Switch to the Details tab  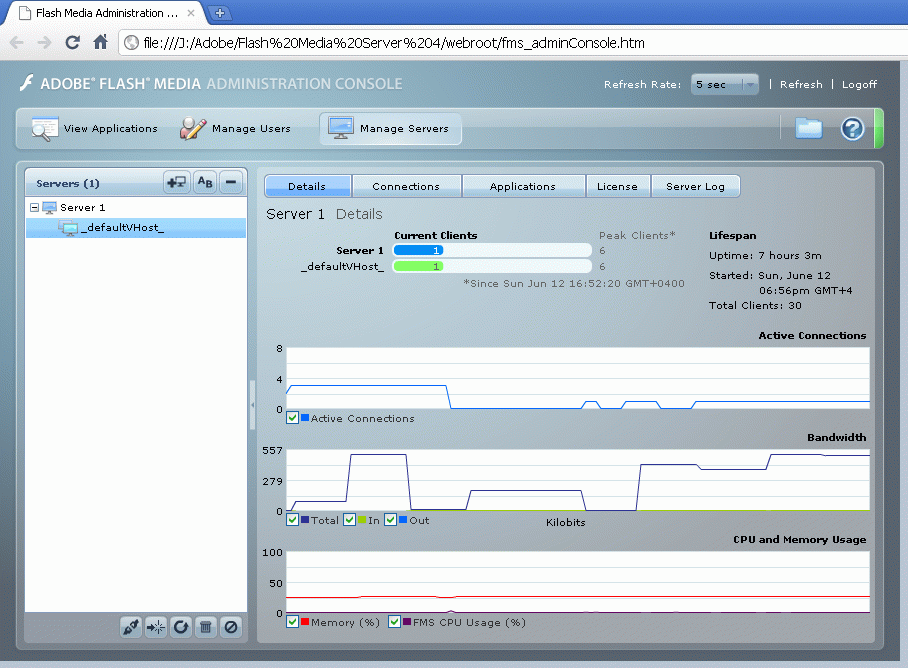pos(307,186)
